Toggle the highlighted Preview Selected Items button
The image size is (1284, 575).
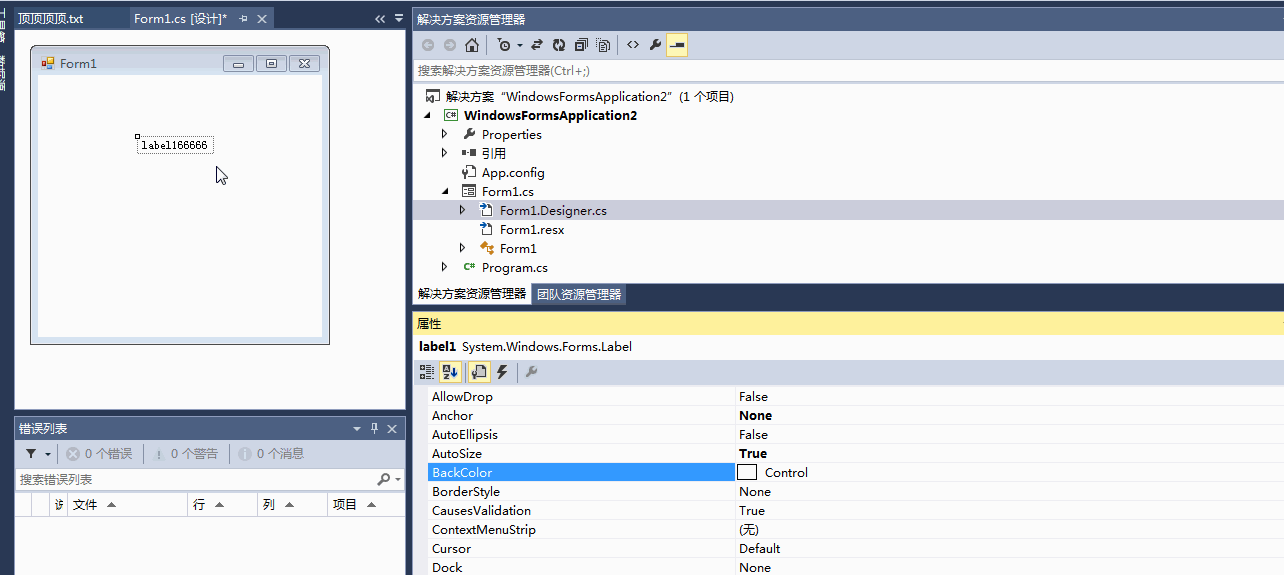click(677, 45)
